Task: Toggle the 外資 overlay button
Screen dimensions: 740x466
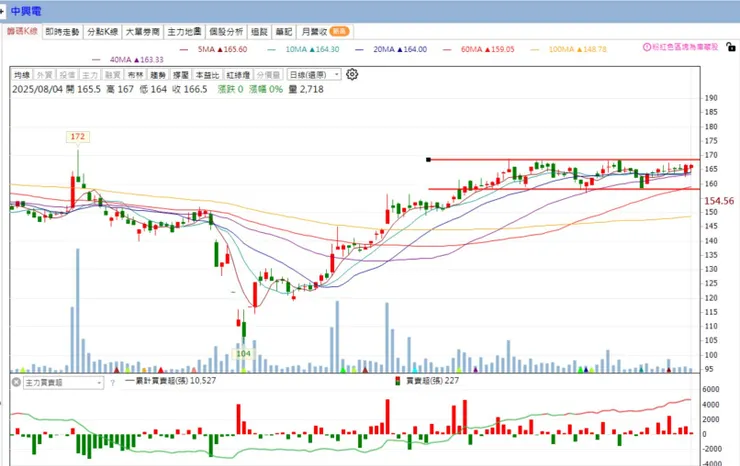Action: point(44,75)
